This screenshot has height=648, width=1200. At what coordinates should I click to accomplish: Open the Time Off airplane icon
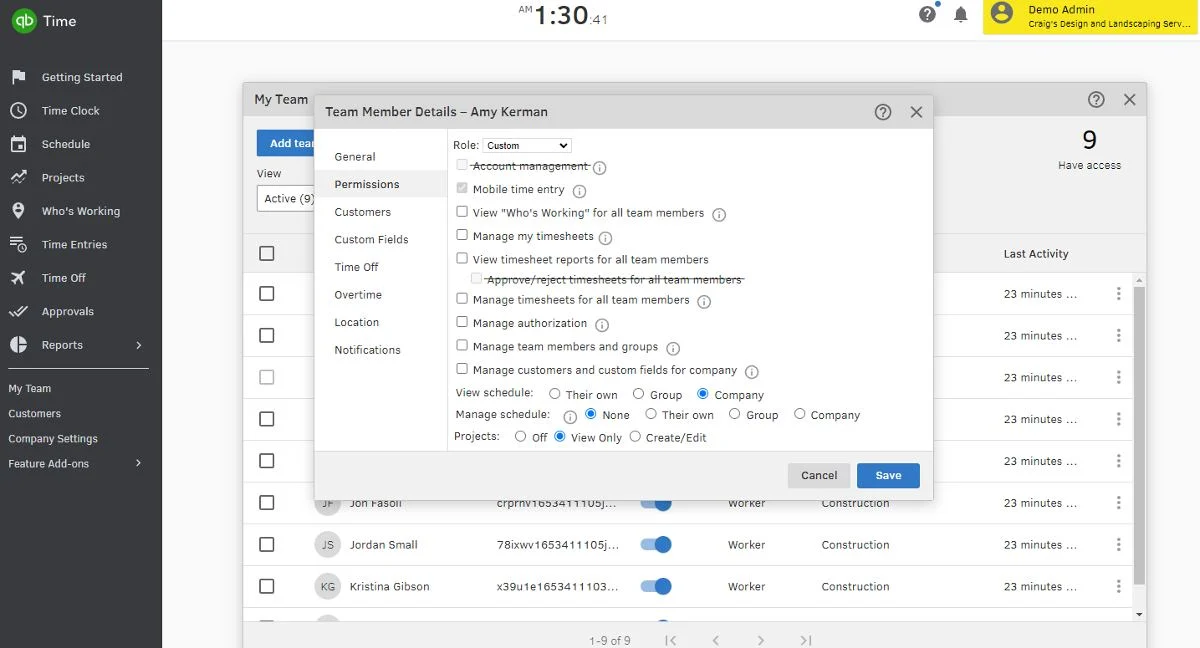[18, 278]
